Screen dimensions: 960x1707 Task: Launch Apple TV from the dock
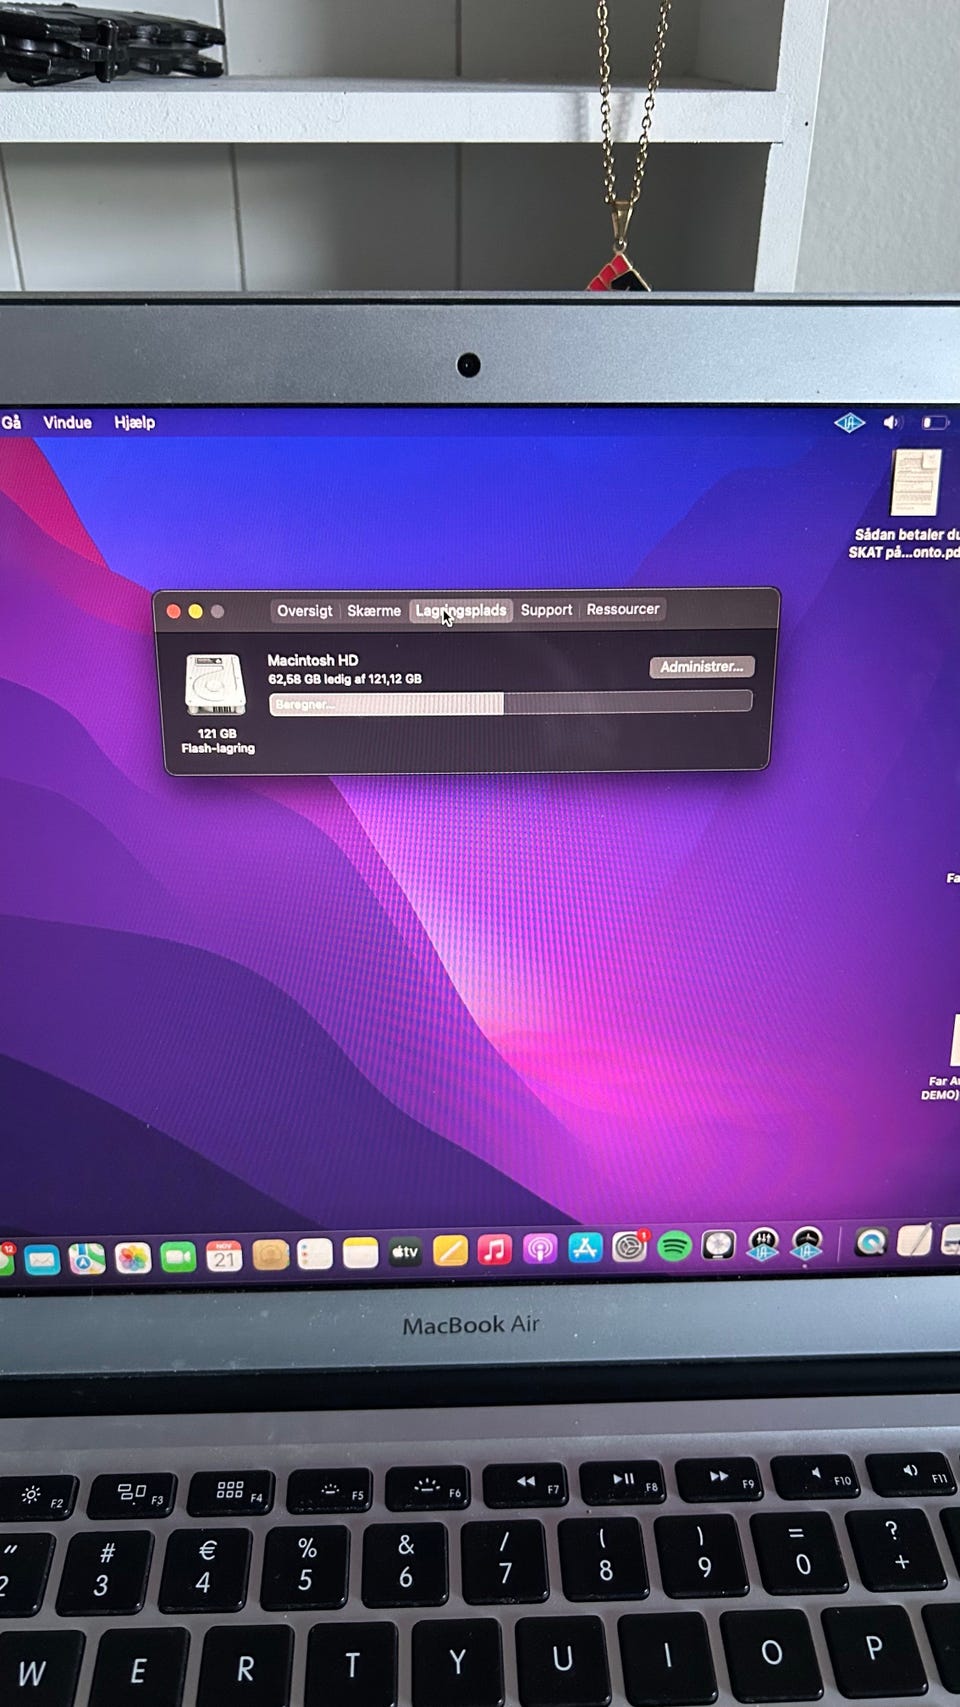tap(405, 1252)
